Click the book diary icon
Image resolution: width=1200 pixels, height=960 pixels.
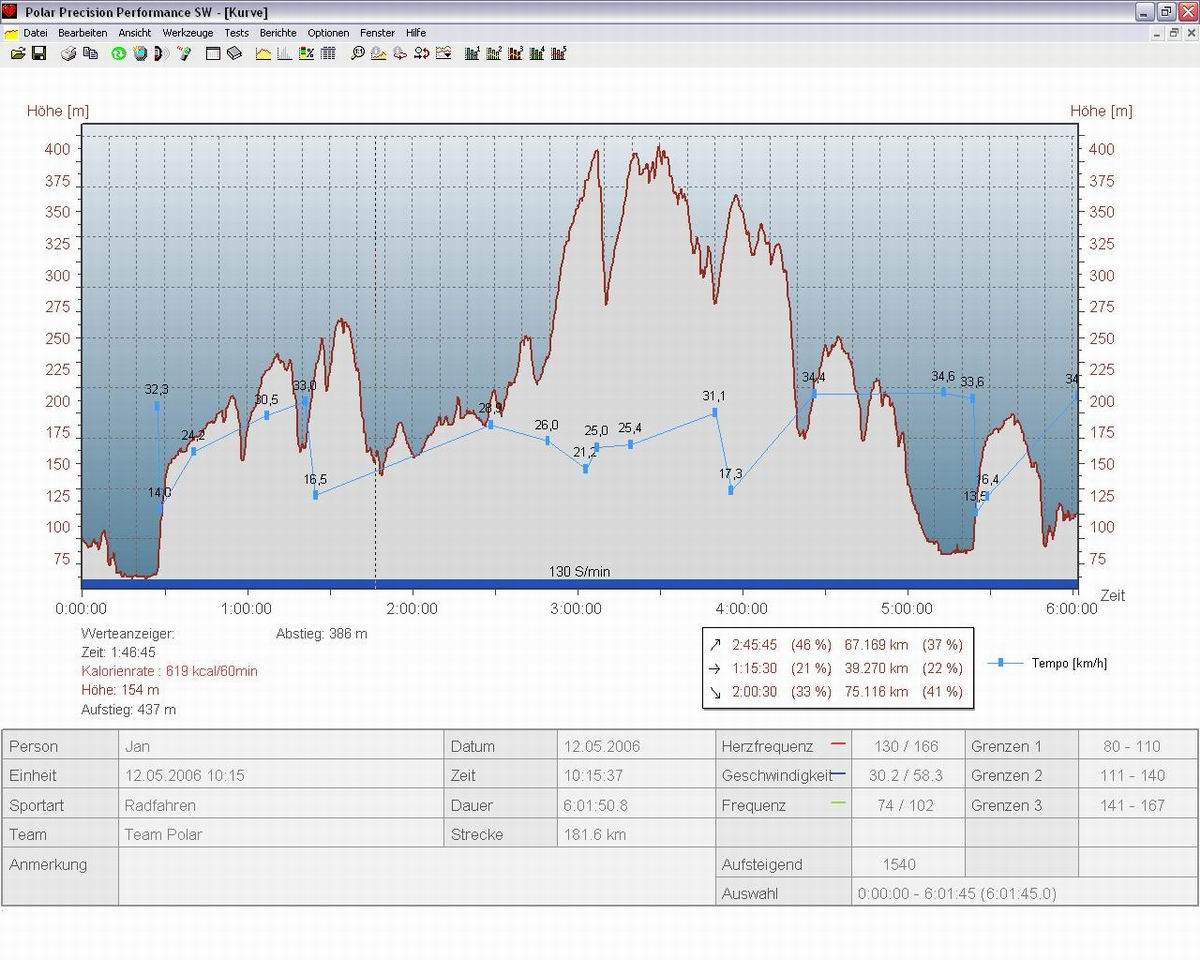[x=234, y=53]
